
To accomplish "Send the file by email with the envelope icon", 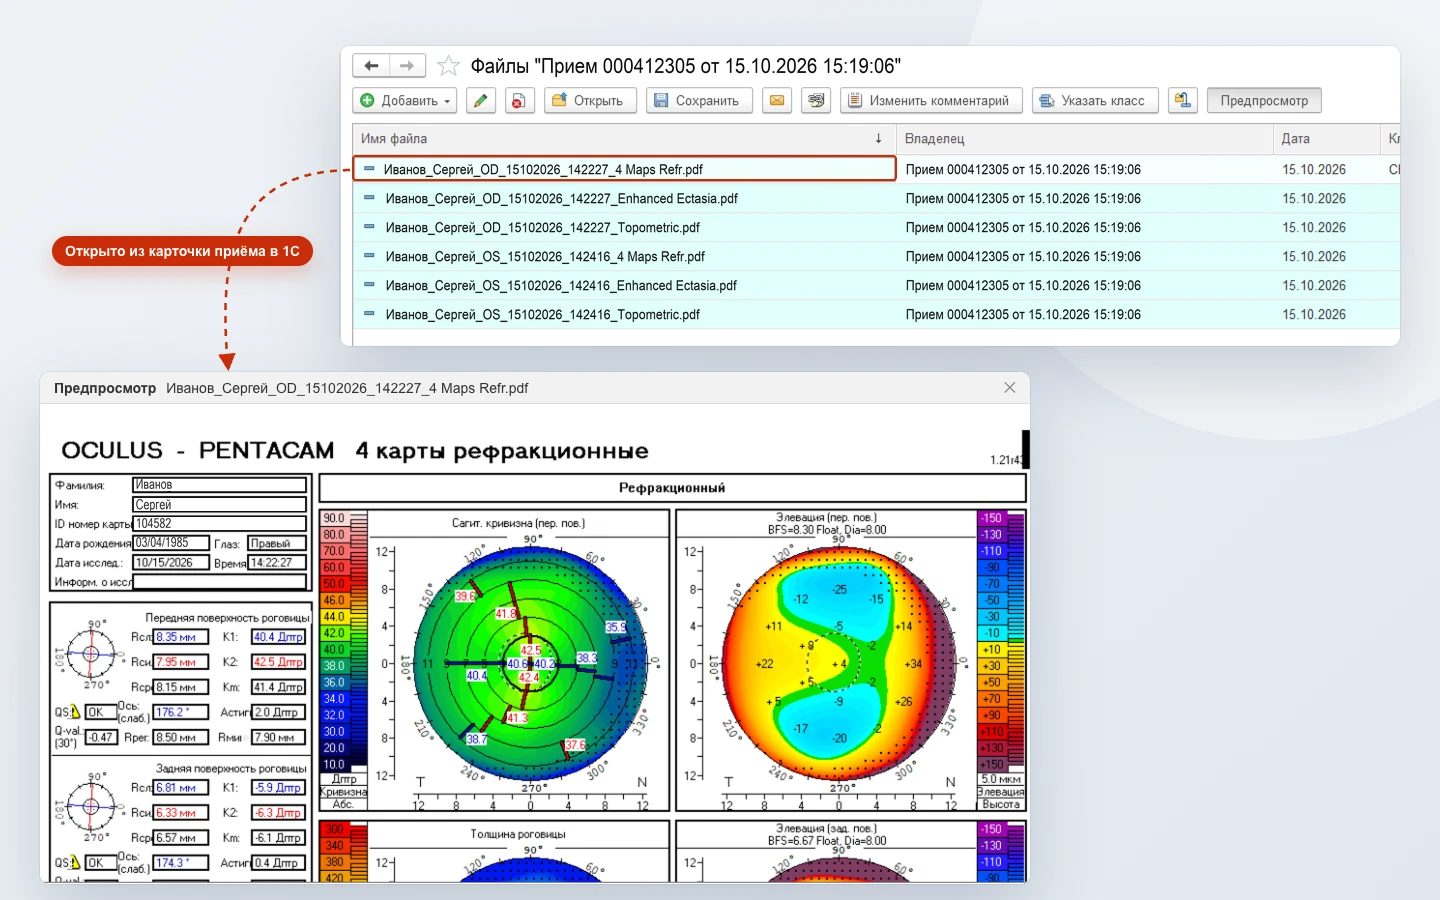I will tap(777, 100).
